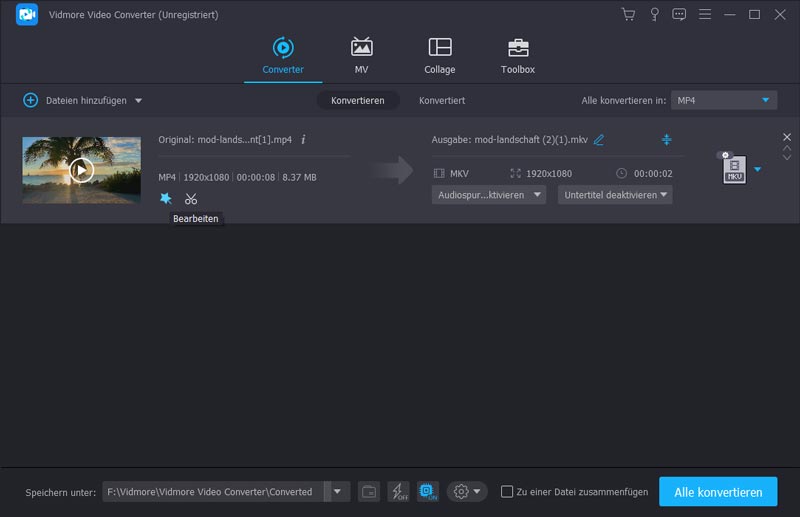
Task: Click the MKV output format icon
Action: click(x=733, y=168)
